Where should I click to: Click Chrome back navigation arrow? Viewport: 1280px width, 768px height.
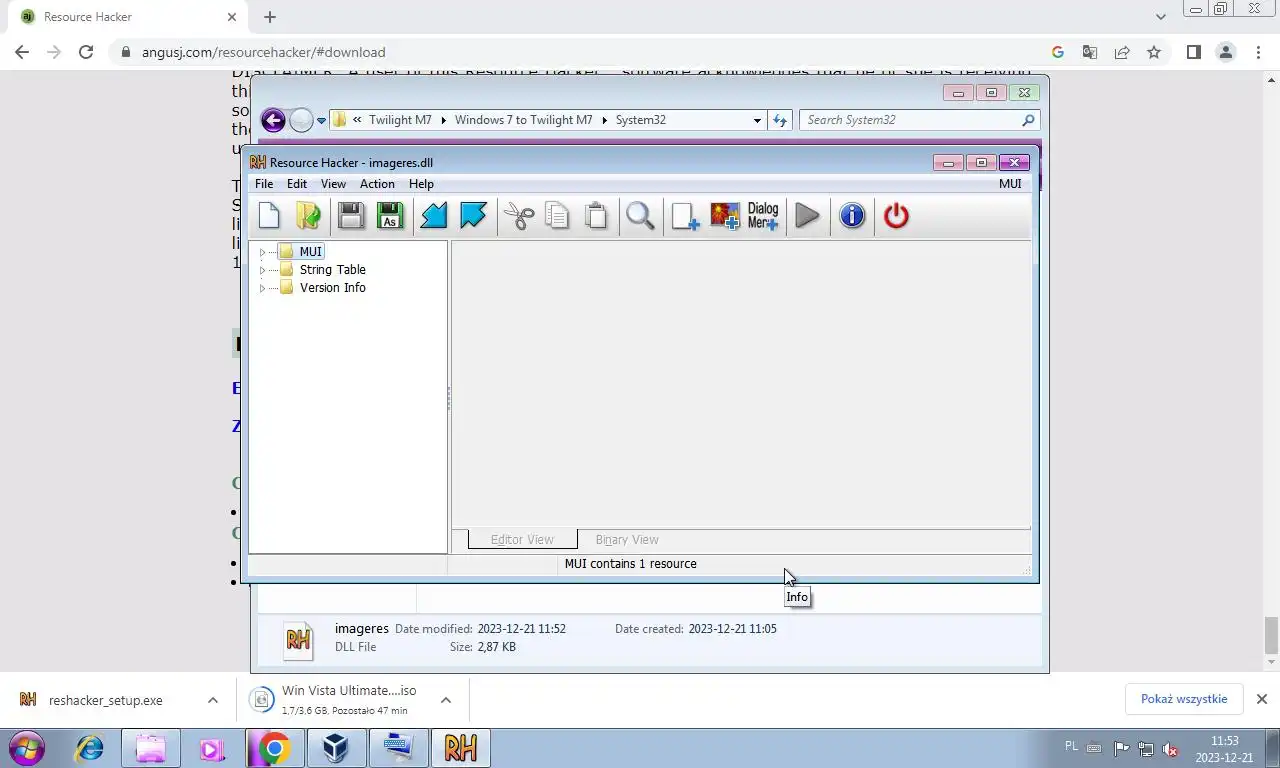click(22, 52)
